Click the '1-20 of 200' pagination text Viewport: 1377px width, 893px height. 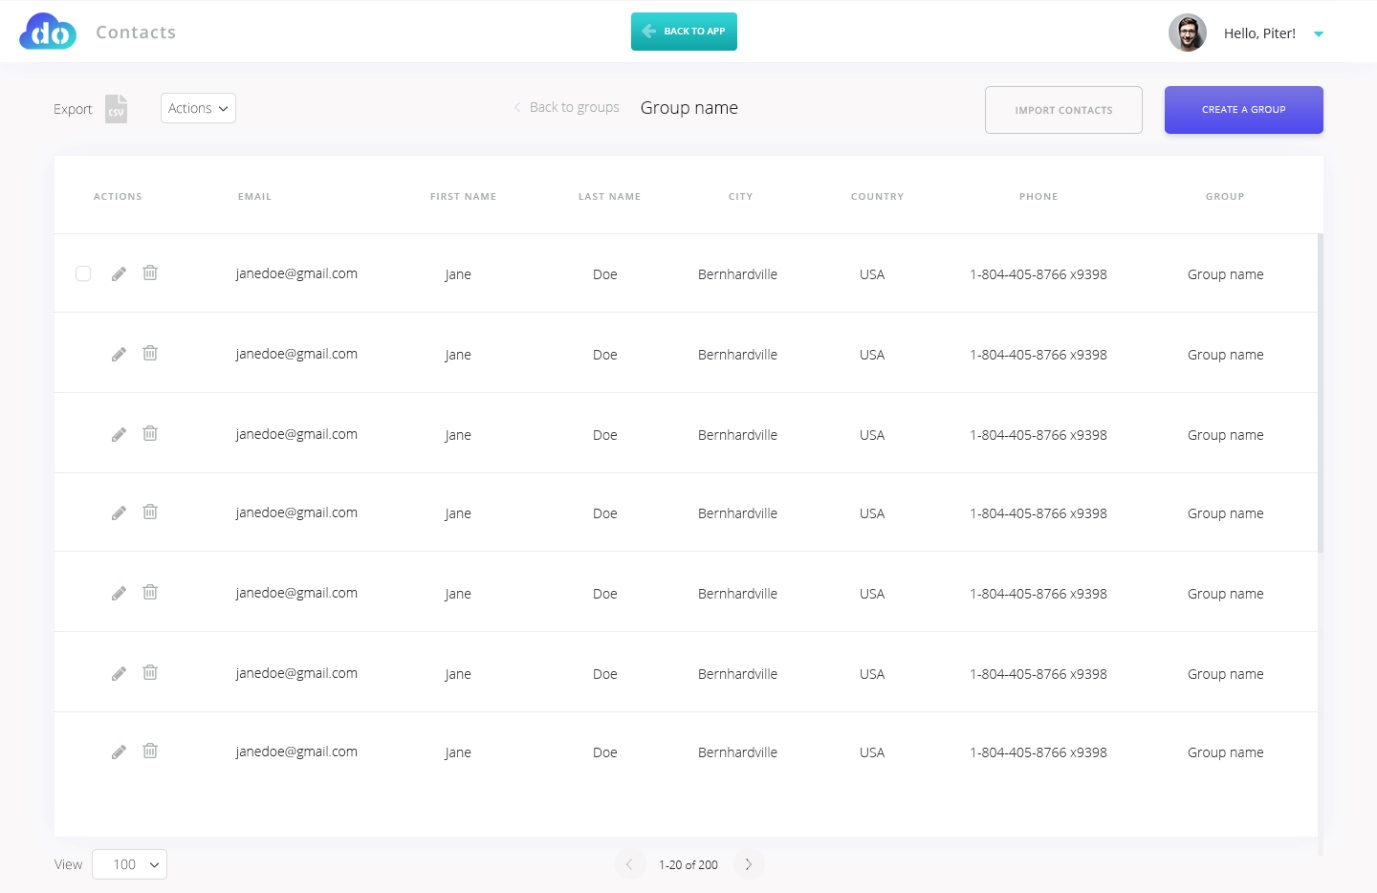pyautogui.click(x=688, y=864)
